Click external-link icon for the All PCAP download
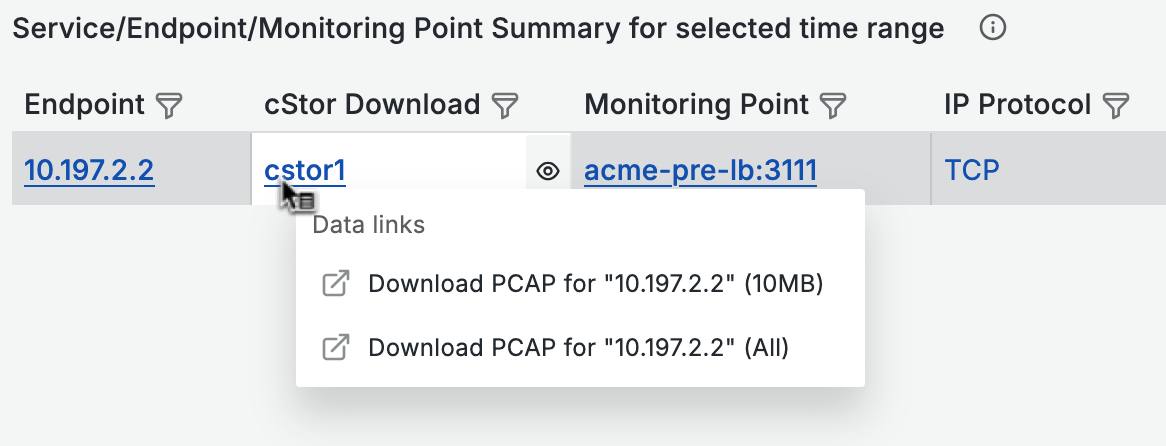 335,348
